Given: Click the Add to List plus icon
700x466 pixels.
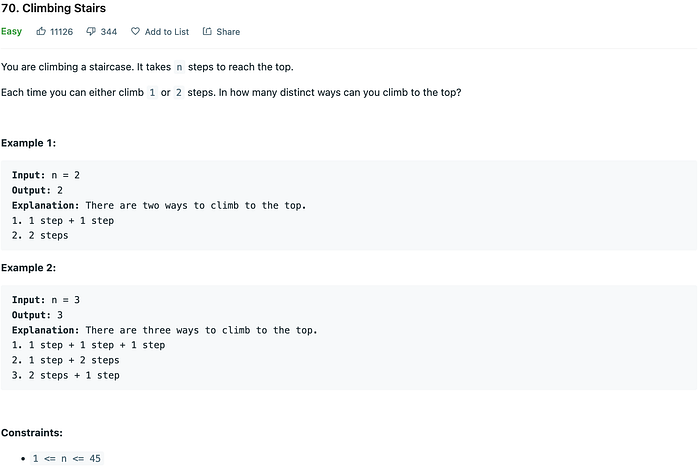Looking at the screenshot, I should click(x=135, y=31).
